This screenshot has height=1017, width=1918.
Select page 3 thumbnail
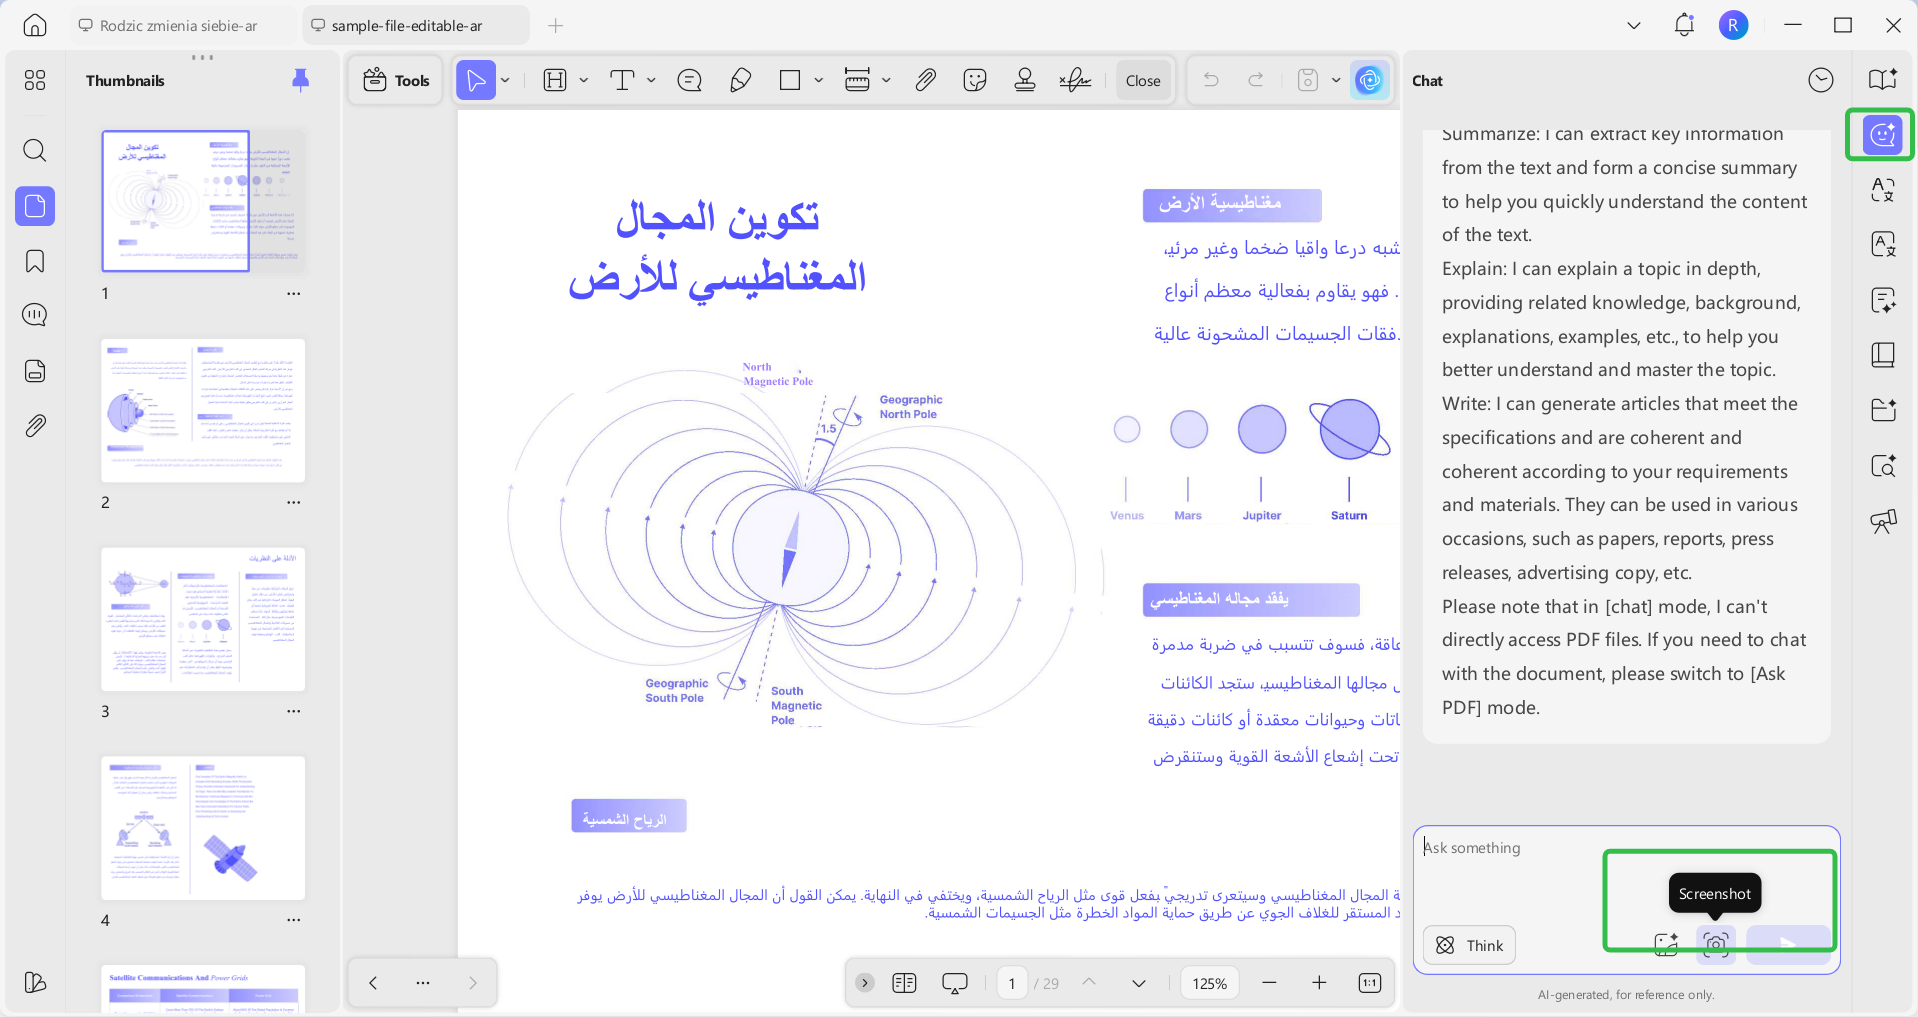[203, 619]
